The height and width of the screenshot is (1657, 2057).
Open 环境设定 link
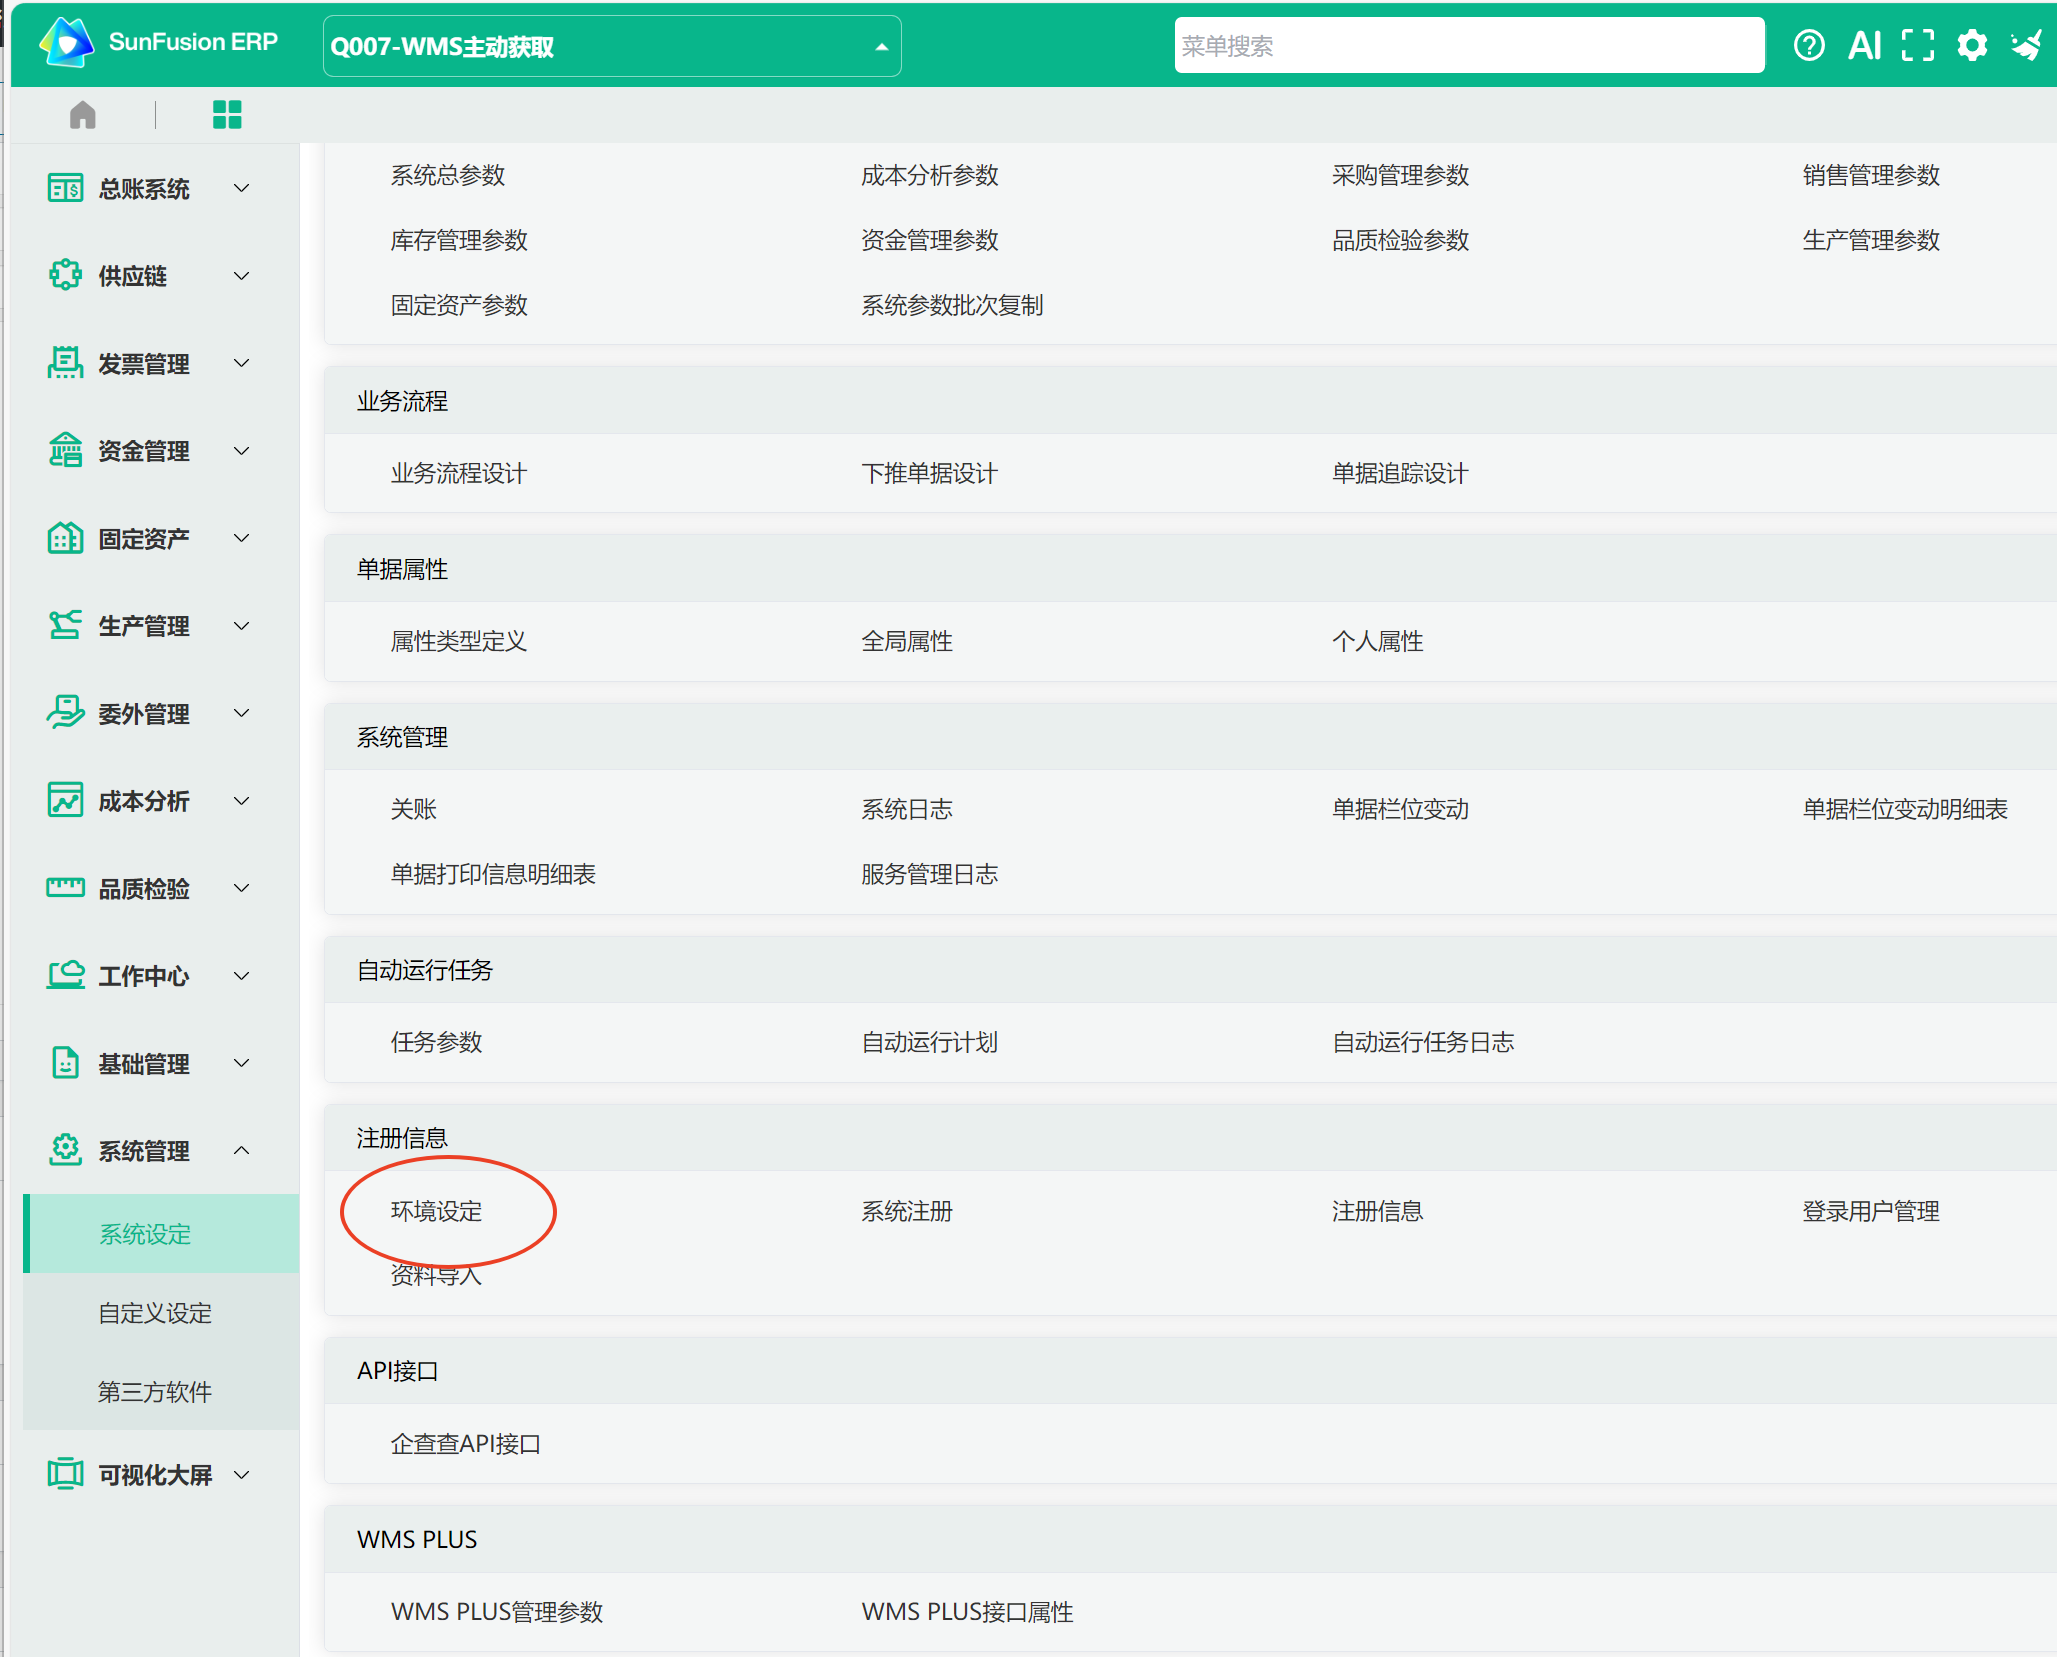tap(437, 1211)
